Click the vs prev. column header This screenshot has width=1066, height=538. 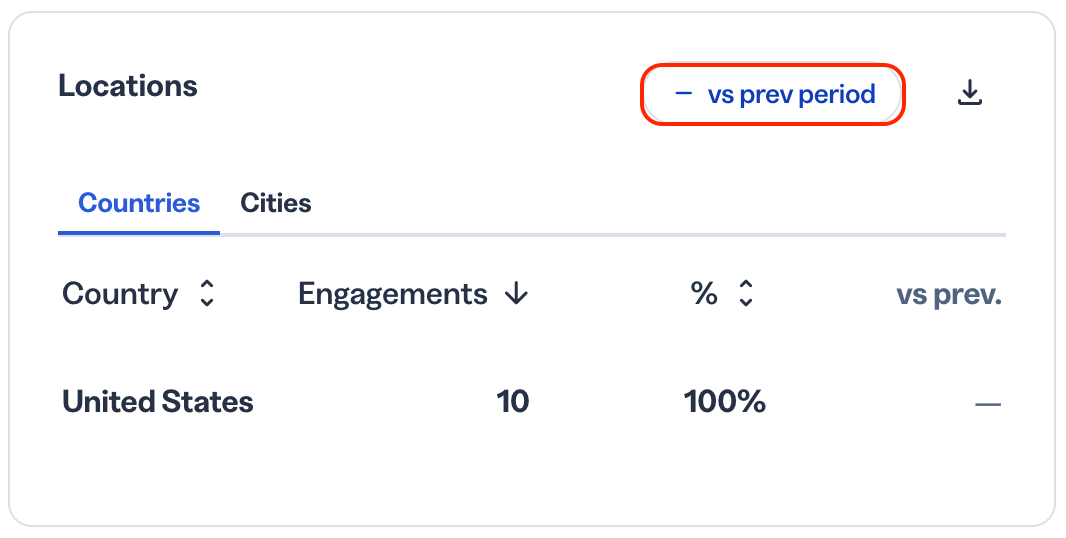coord(949,295)
